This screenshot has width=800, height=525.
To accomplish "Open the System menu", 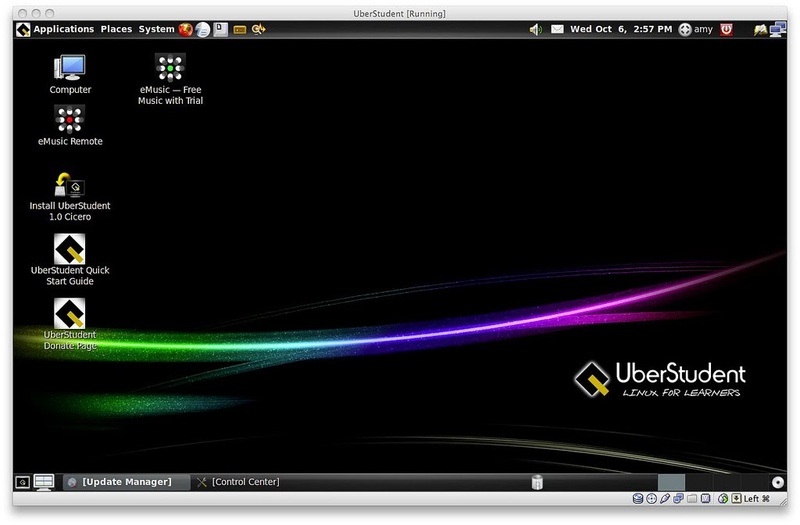I will tap(156, 29).
